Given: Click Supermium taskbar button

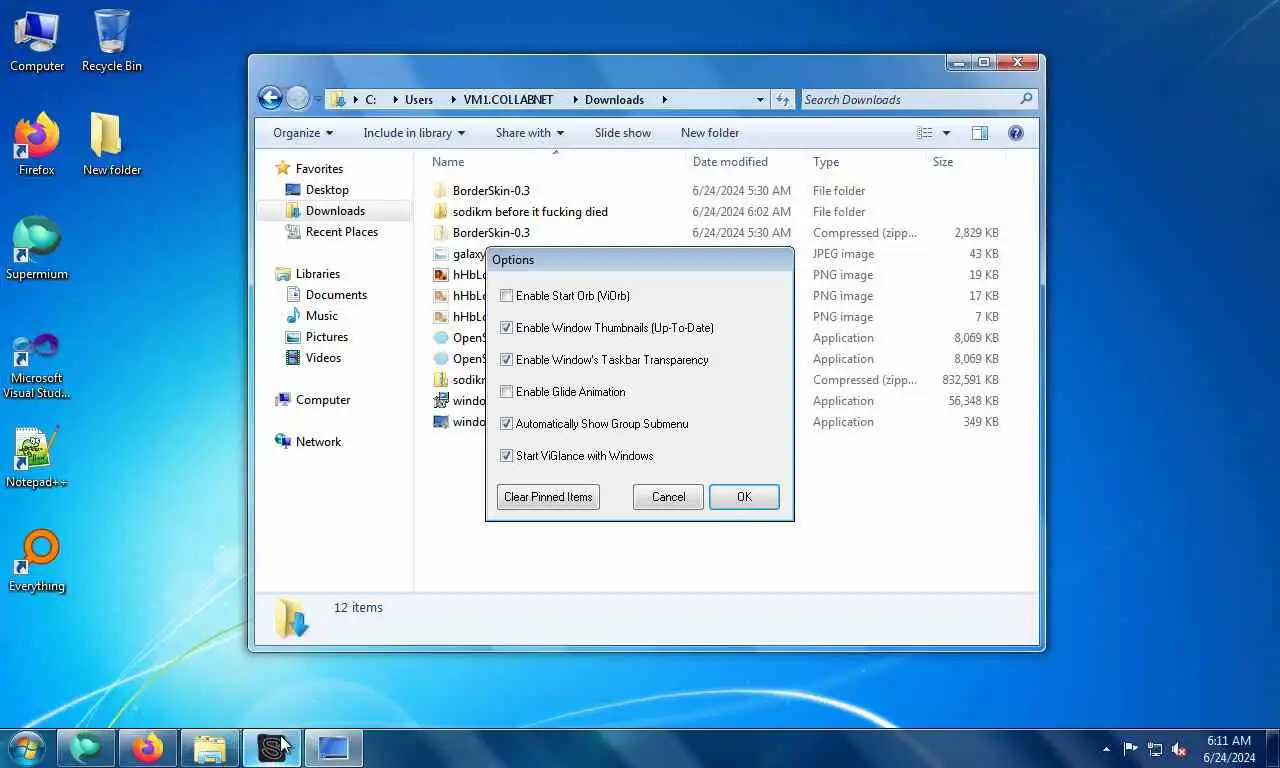Looking at the screenshot, I should (x=86, y=748).
